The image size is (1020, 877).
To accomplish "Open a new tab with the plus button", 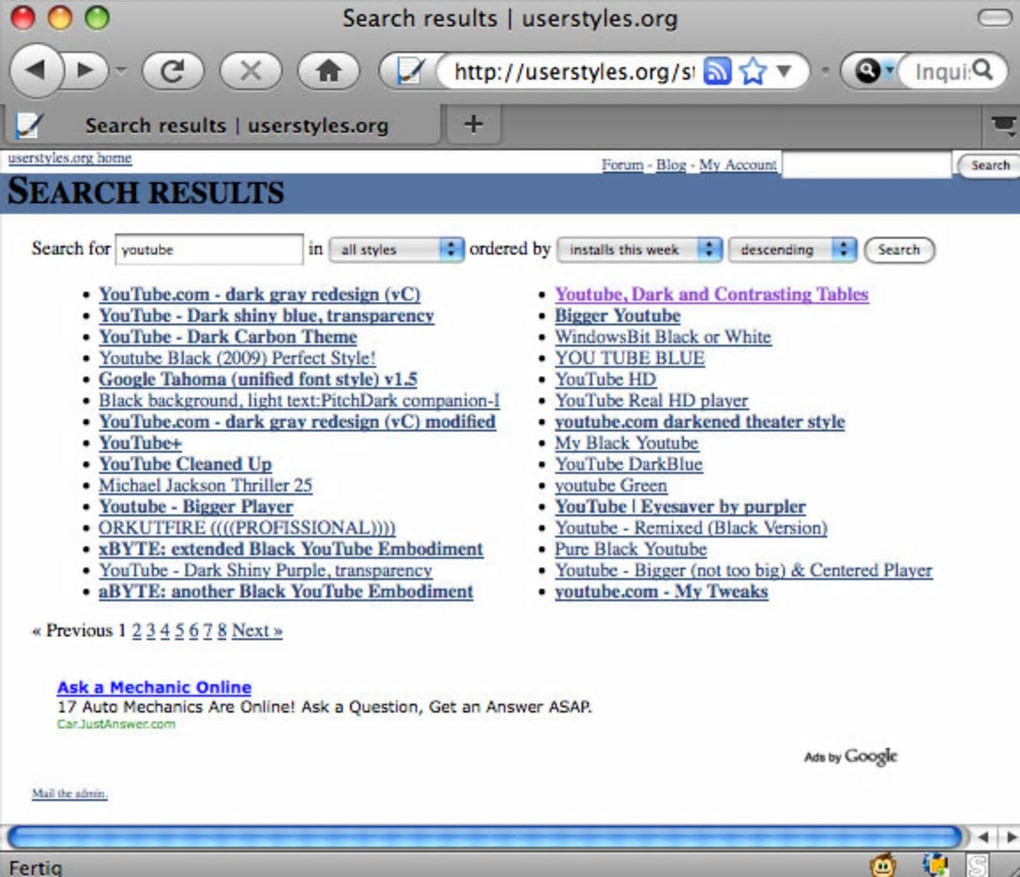I will tap(474, 124).
